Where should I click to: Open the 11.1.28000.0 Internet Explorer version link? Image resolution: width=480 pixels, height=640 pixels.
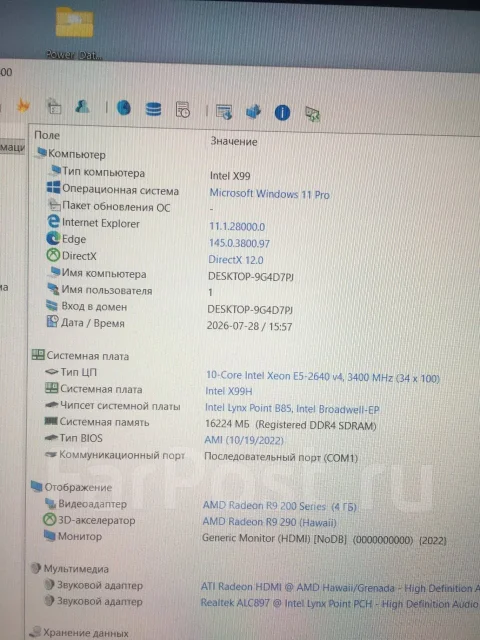pos(237,227)
